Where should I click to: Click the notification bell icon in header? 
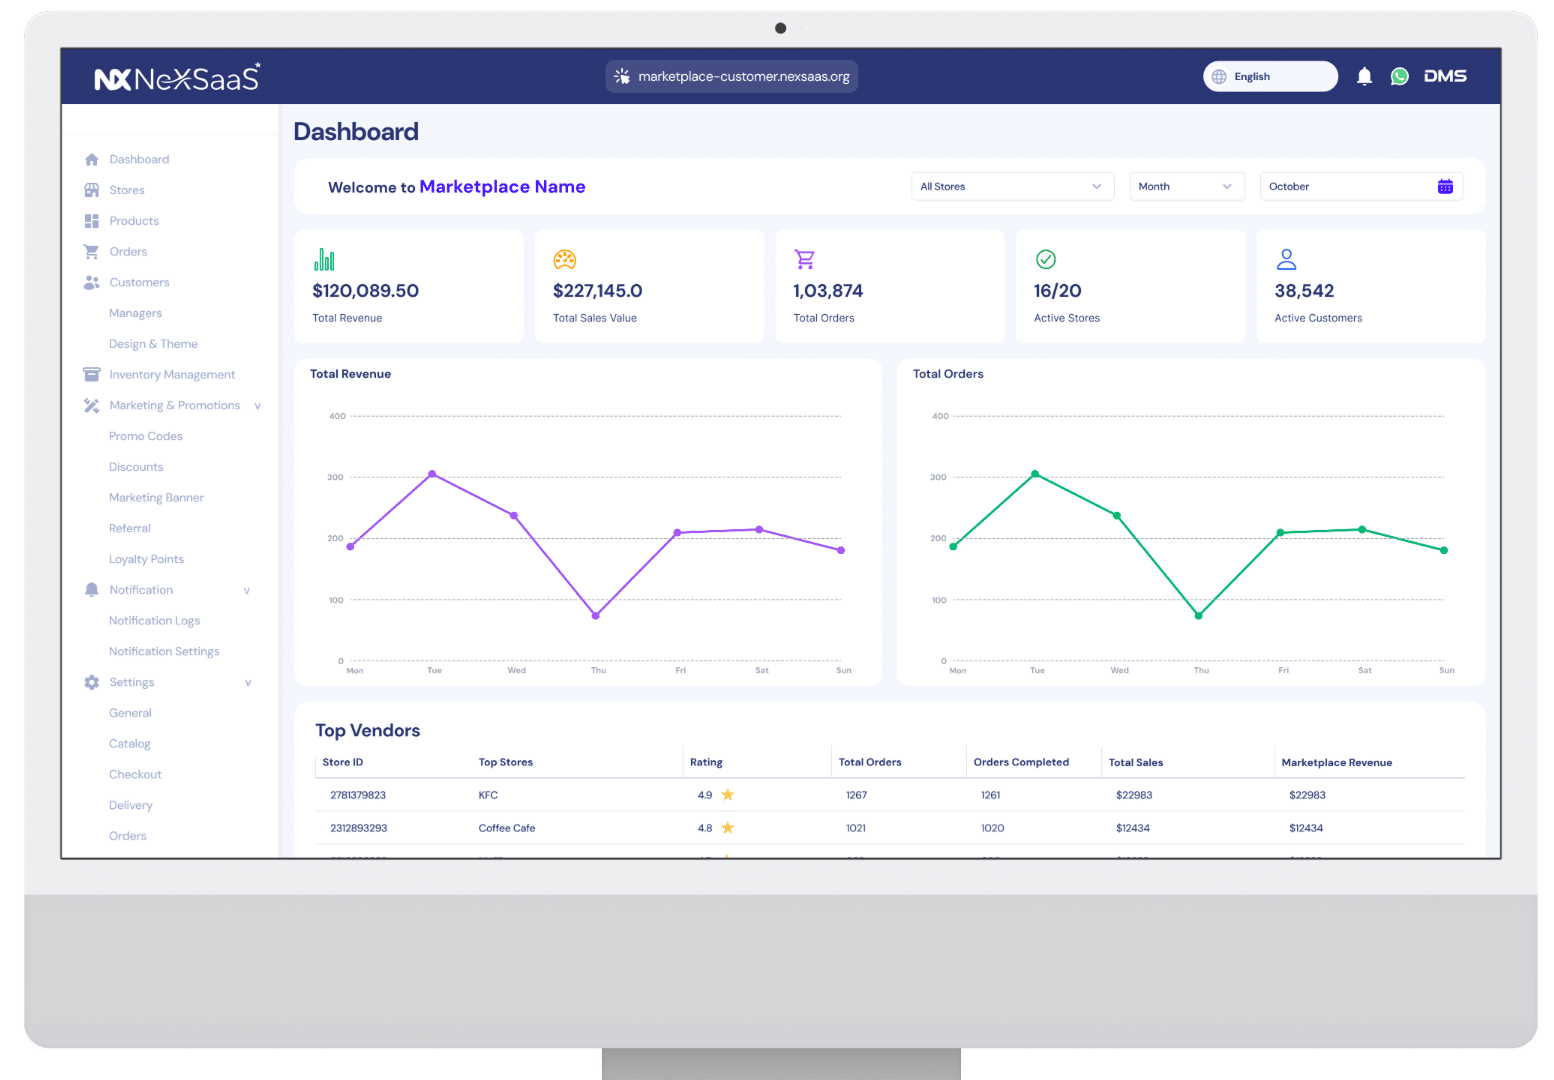[x=1364, y=77]
